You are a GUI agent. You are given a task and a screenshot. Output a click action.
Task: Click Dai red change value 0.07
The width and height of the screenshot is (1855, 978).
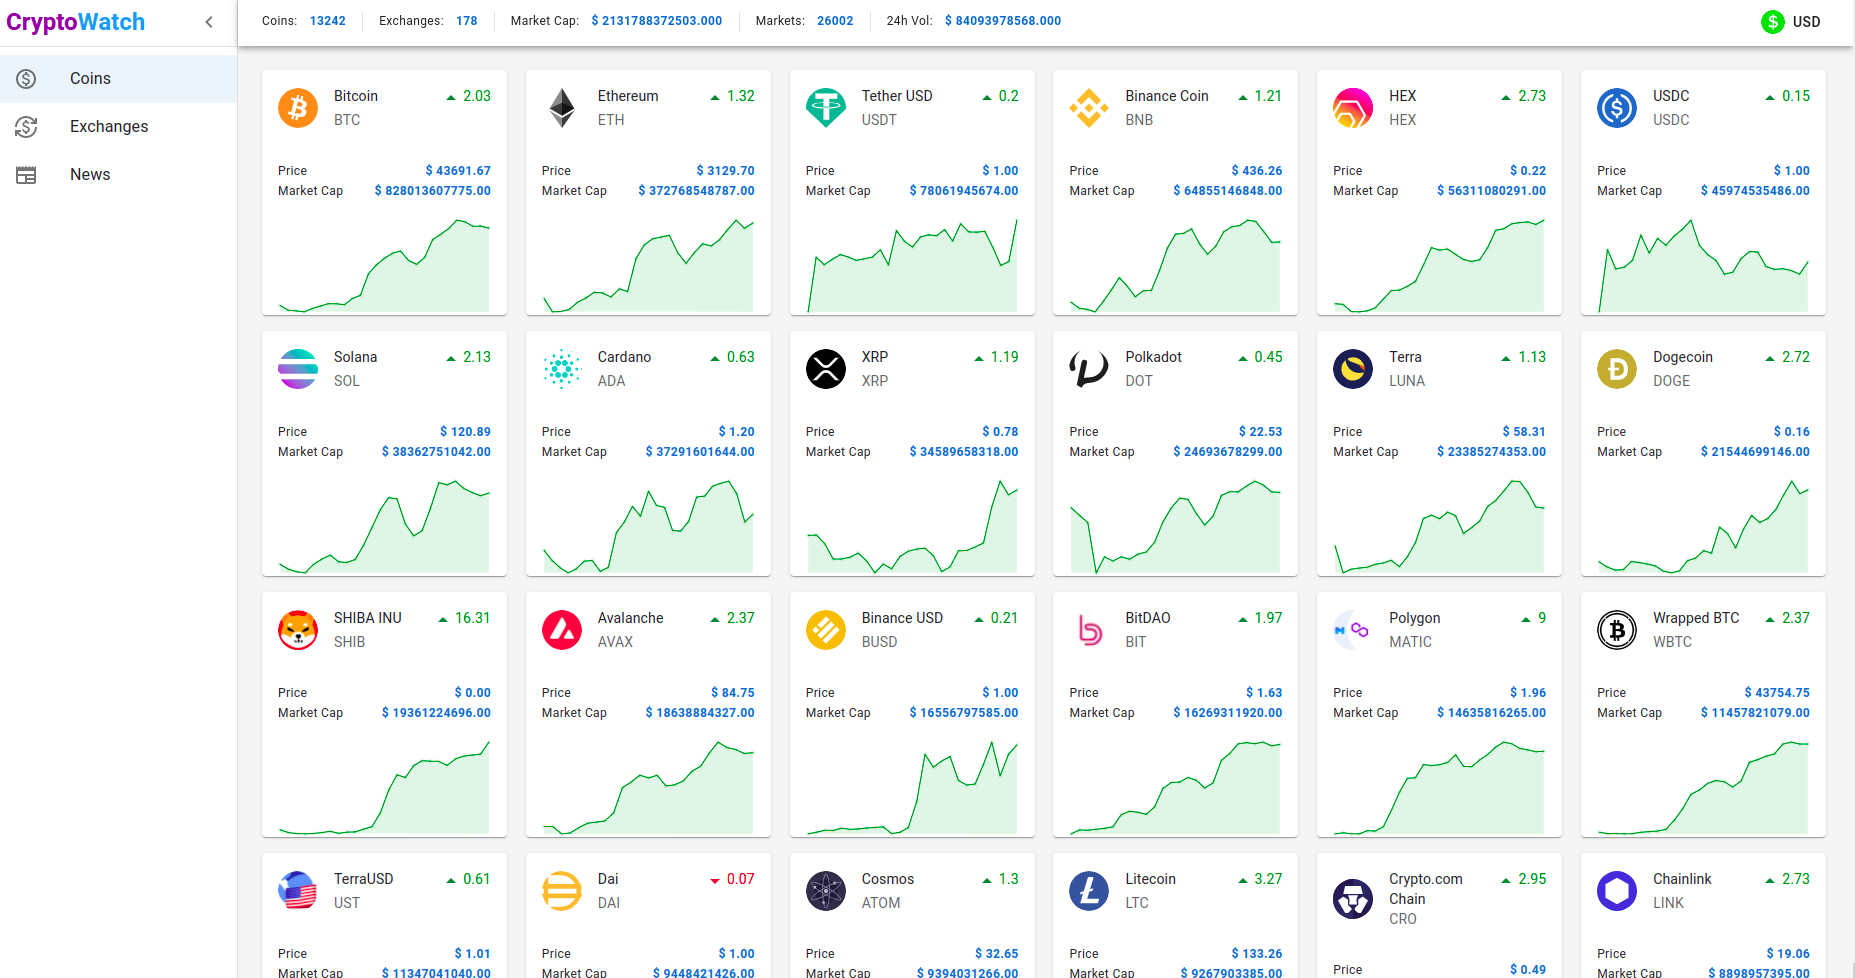pyautogui.click(x=741, y=879)
